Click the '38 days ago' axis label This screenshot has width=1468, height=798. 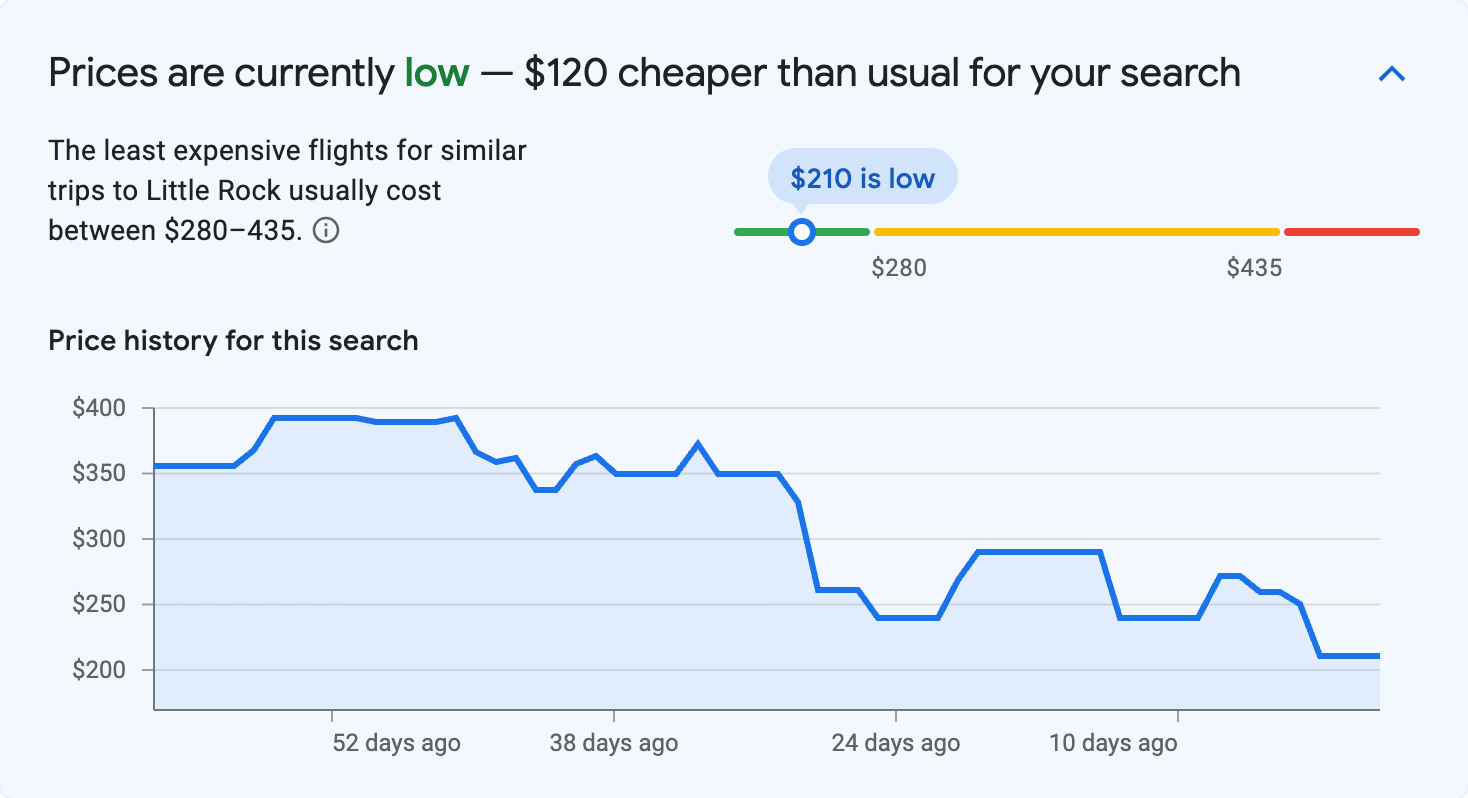pyautogui.click(x=612, y=743)
